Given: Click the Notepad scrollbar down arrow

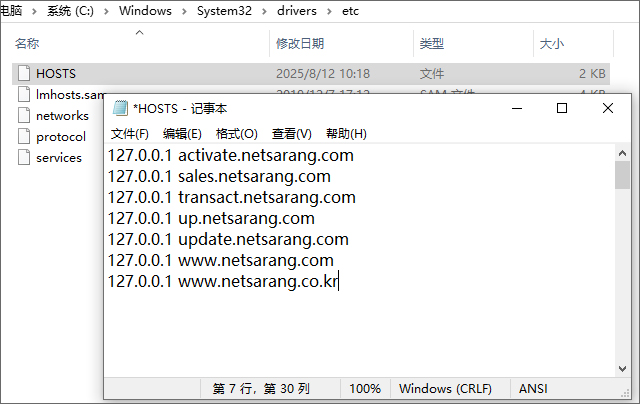Looking at the screenshot, I should [x=622, y=369].
